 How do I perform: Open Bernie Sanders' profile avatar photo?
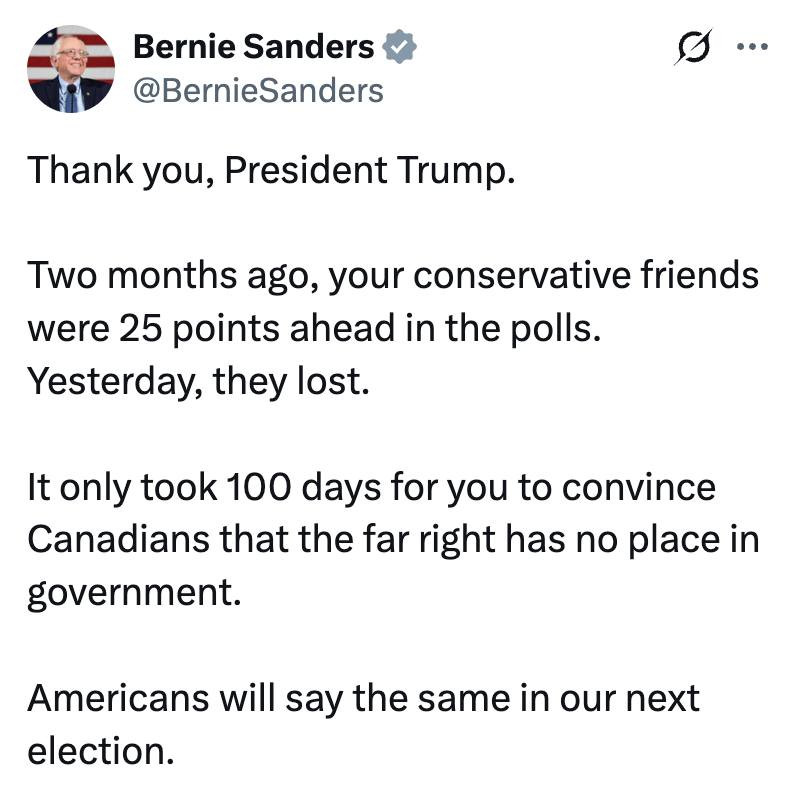click(x=71, y=68)
